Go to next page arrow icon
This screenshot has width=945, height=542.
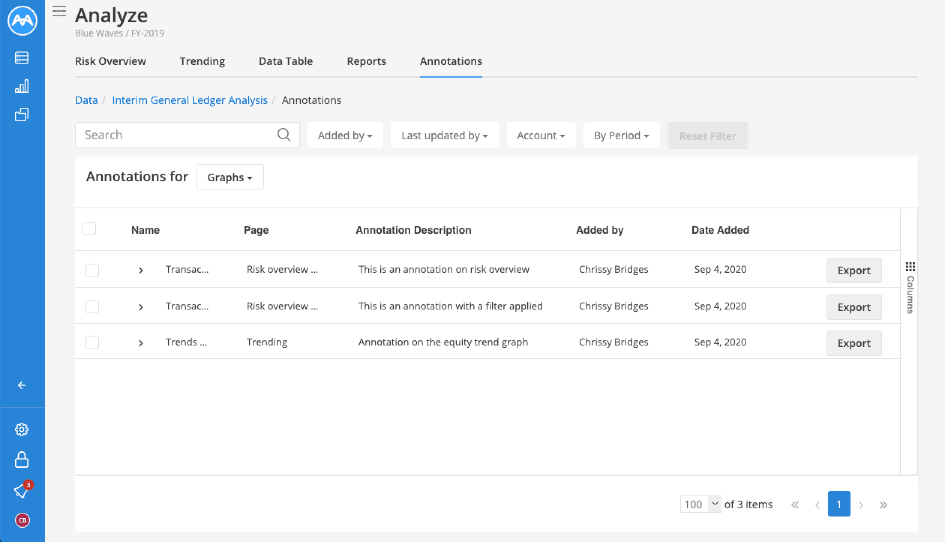(x=861, y=505)
